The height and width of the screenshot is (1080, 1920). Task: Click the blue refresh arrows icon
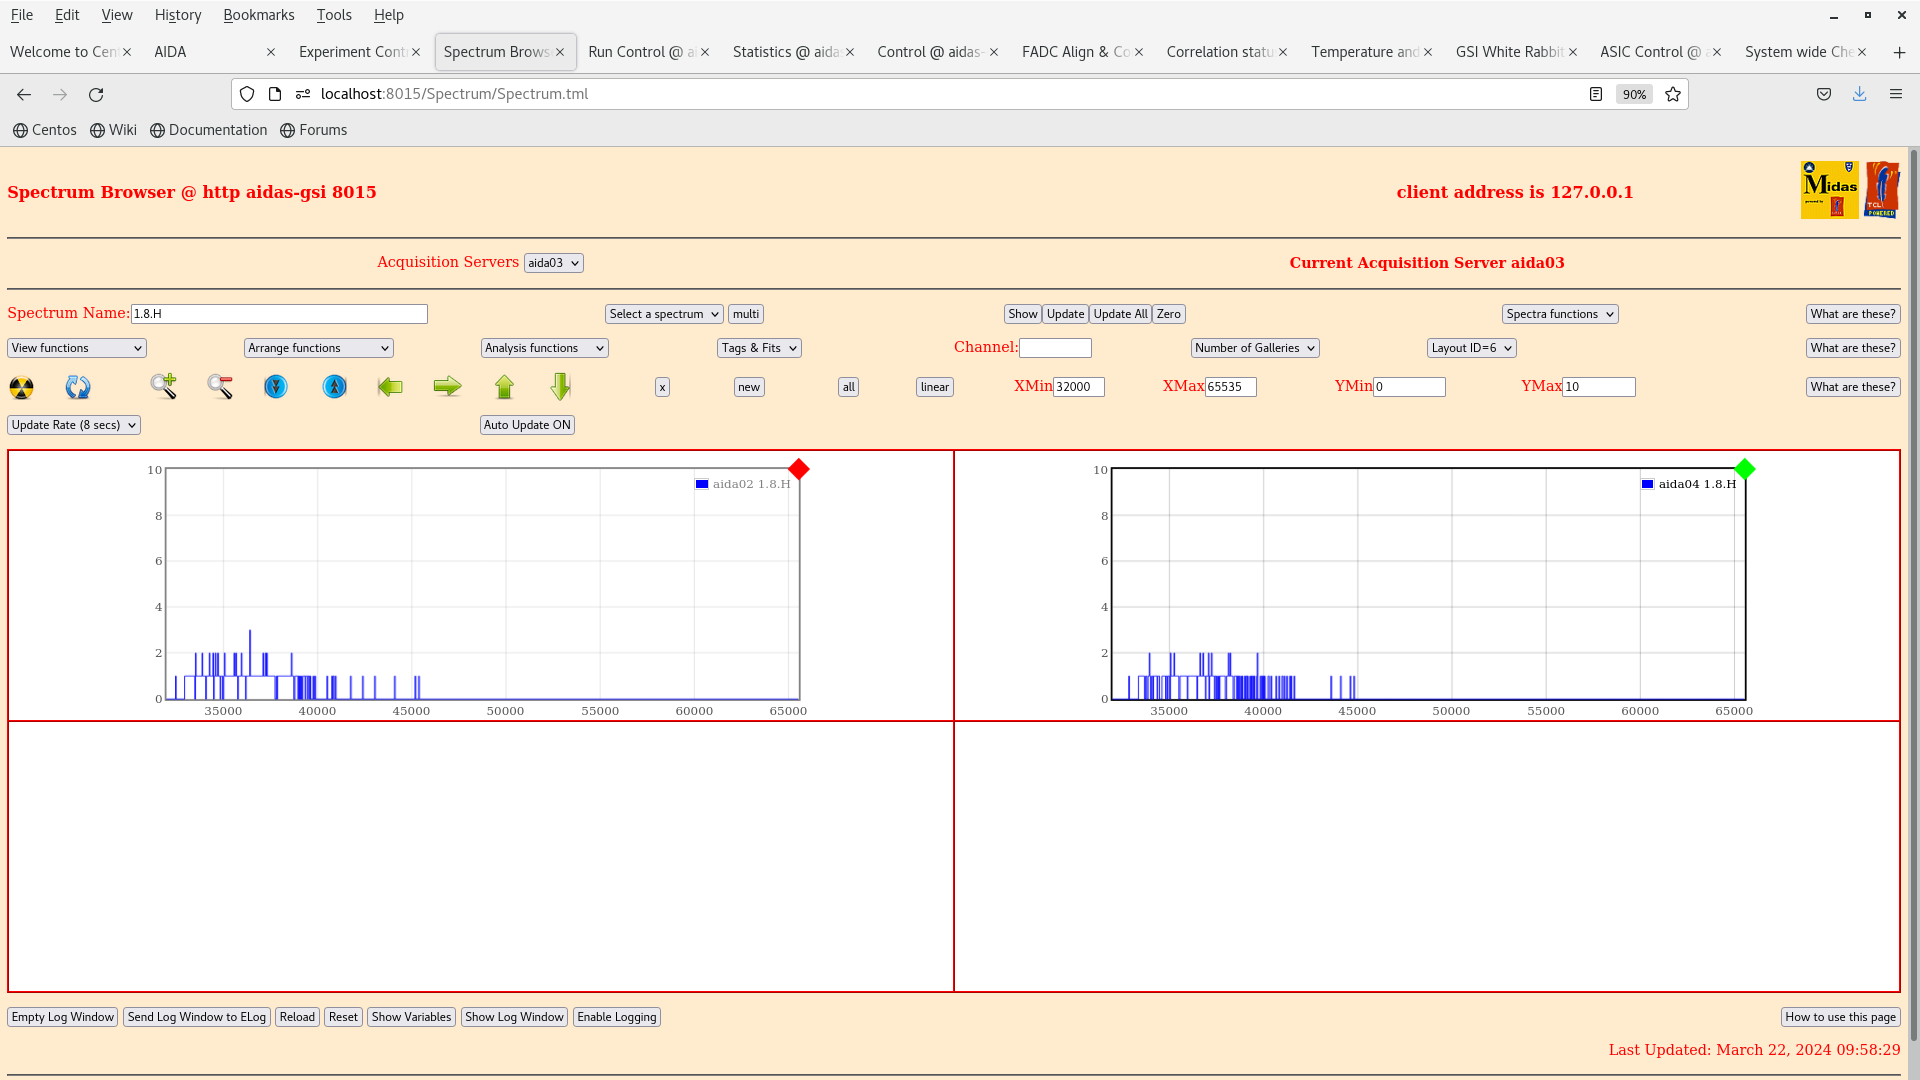coord(78,387)
